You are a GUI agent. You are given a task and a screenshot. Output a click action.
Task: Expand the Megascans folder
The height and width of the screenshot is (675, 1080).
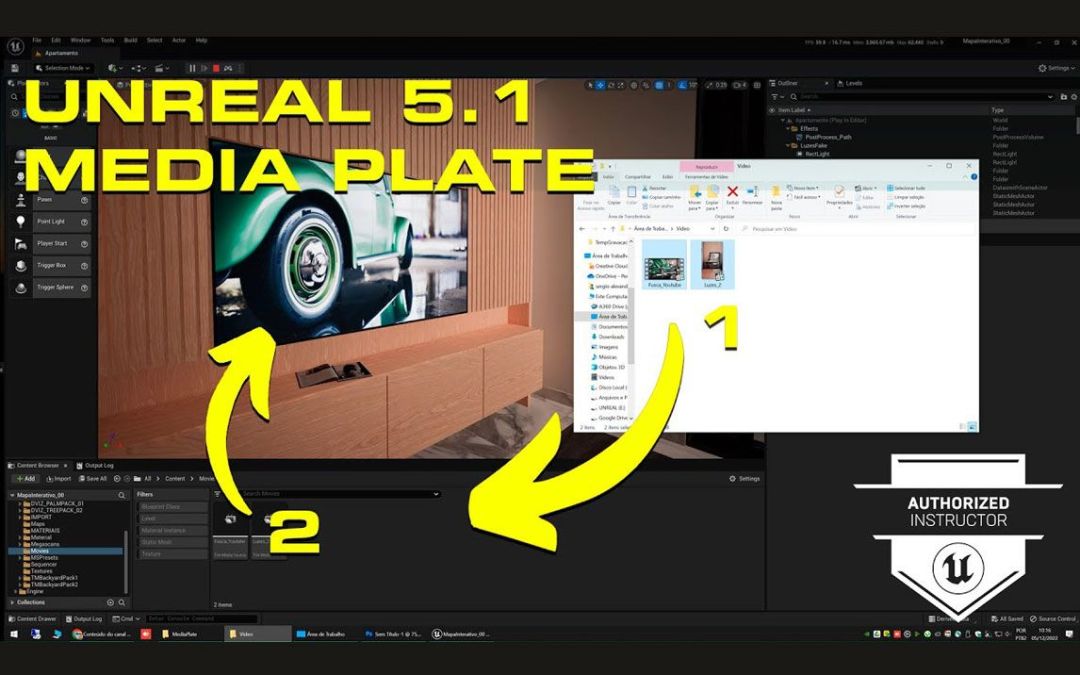20,544
